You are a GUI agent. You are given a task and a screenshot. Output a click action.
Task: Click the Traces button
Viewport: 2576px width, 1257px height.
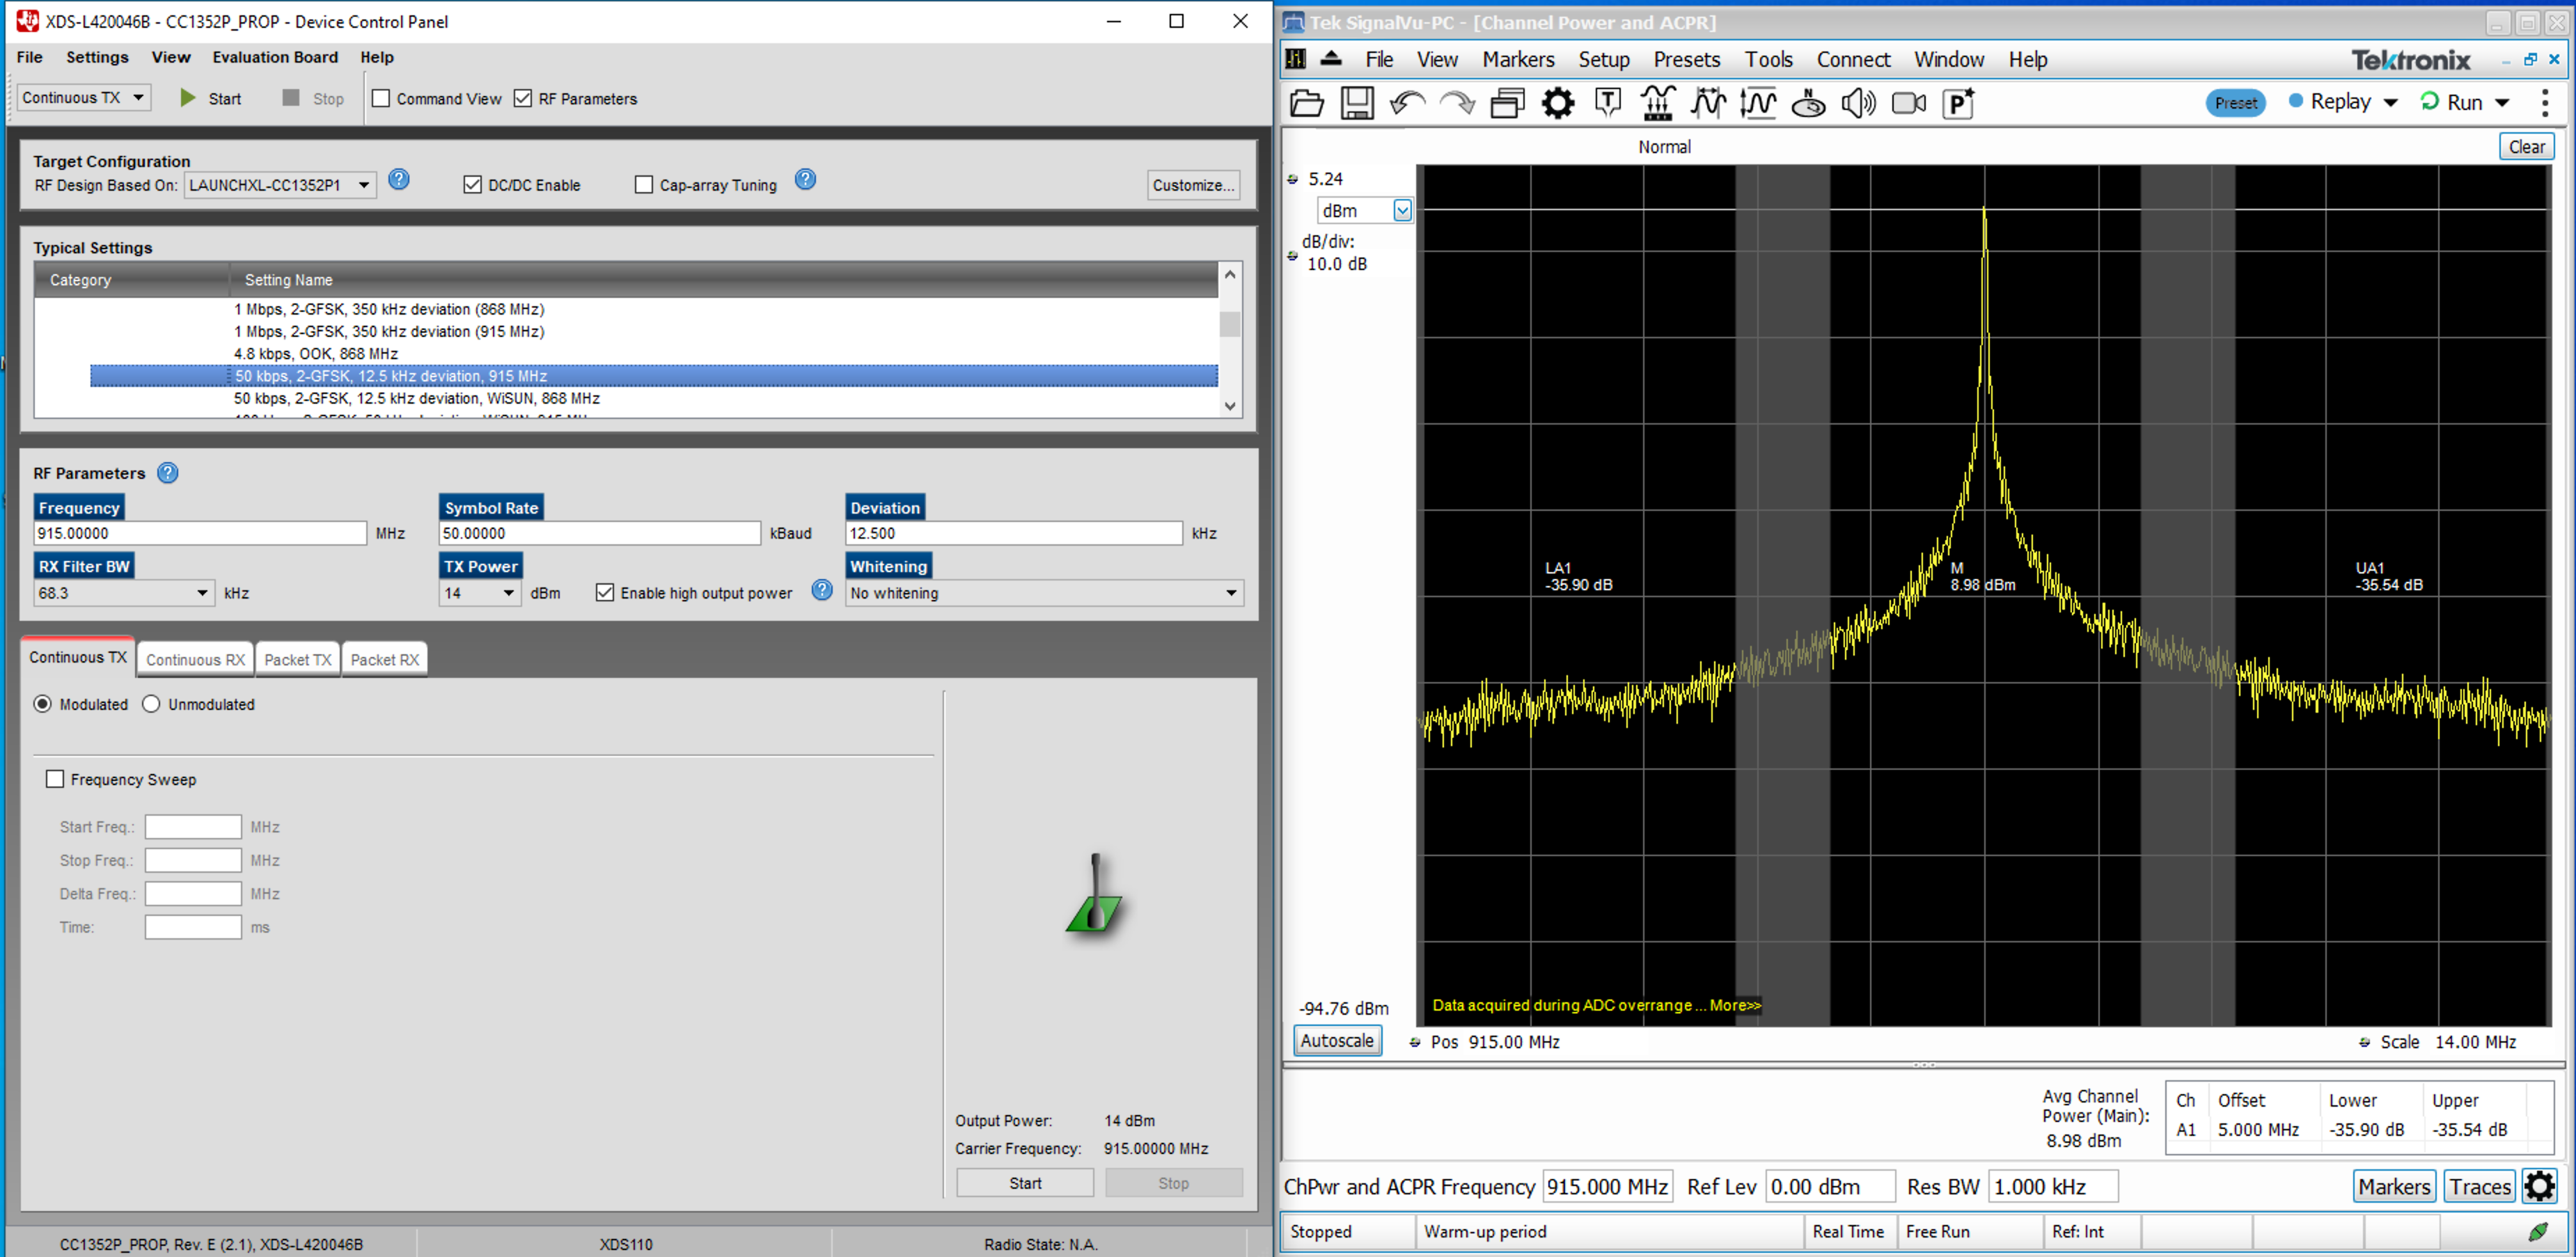(2480, 1186)
